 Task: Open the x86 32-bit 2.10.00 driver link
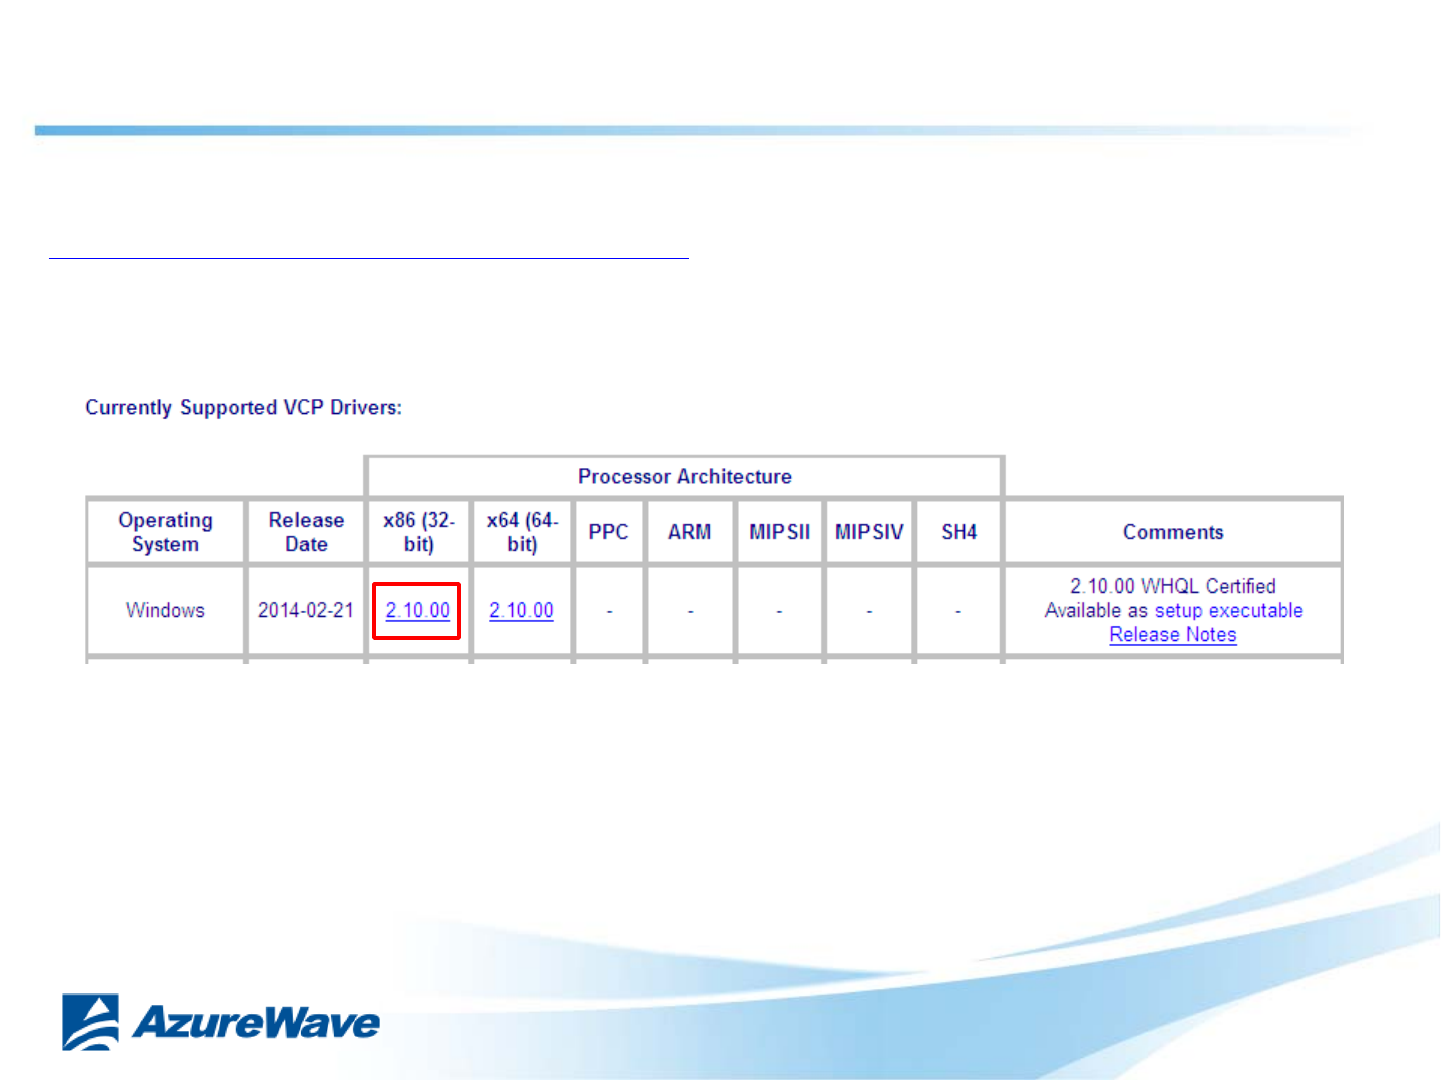pos(417,610)
